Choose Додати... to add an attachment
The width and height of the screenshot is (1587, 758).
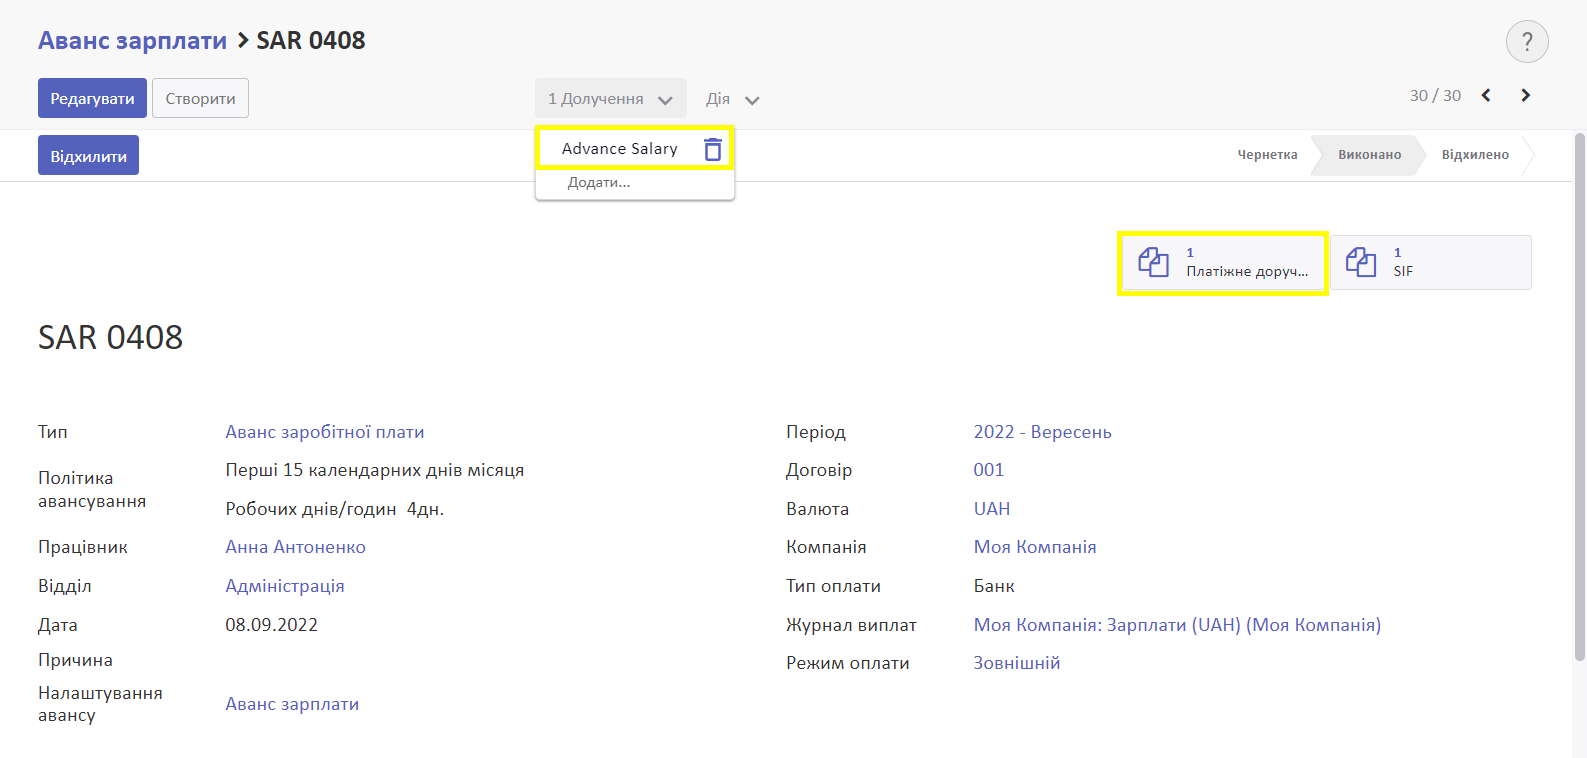coord(599,183)
